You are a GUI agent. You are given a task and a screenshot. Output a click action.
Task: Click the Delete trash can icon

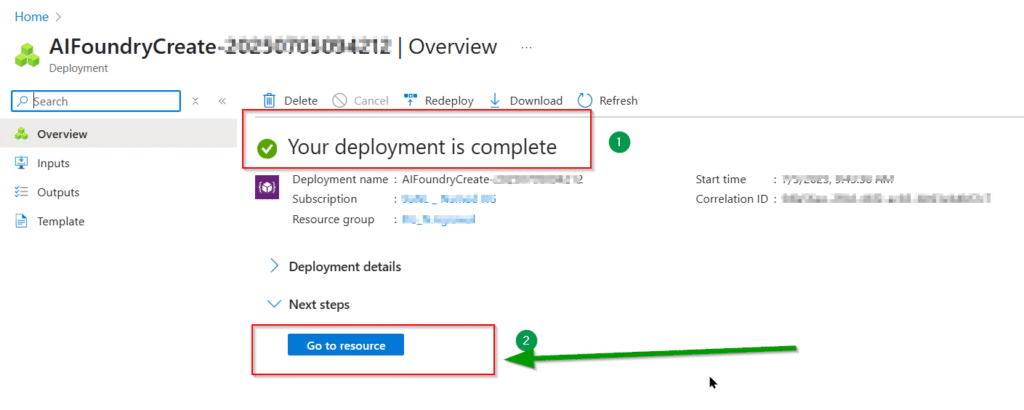(269, 101)
